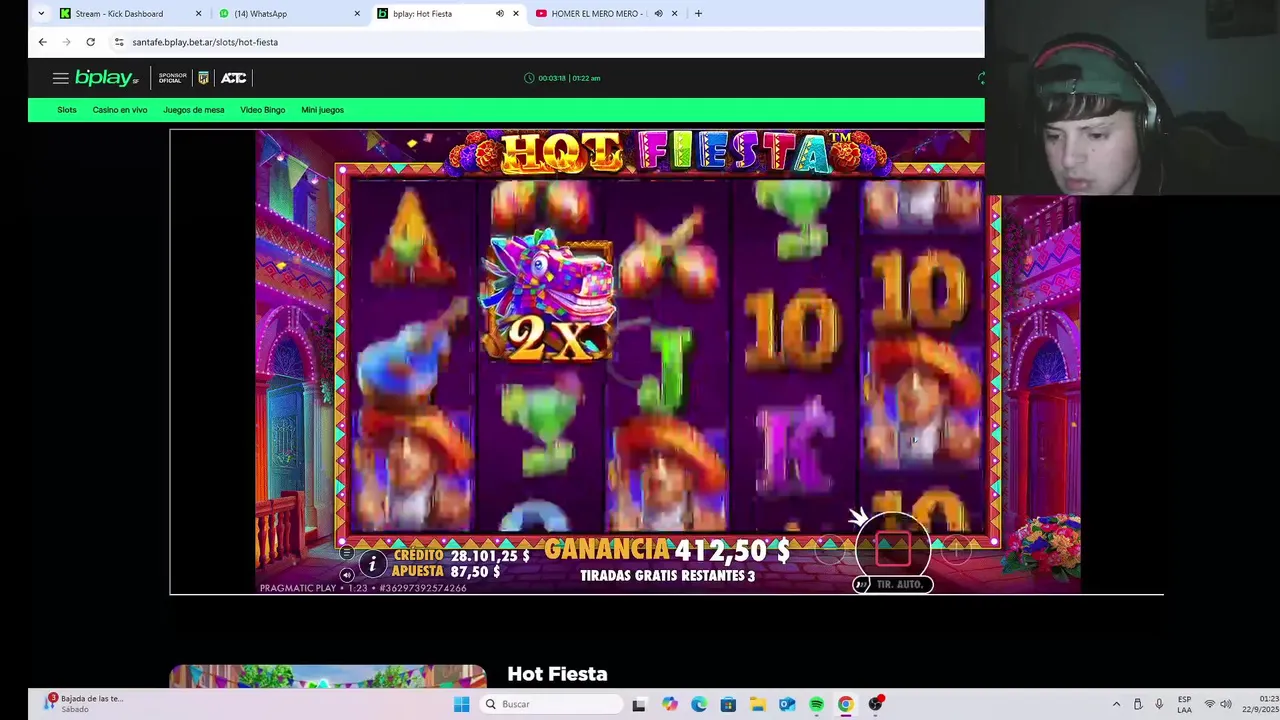Open Microsoft Store from the taskbar

(x=728, y=704)
